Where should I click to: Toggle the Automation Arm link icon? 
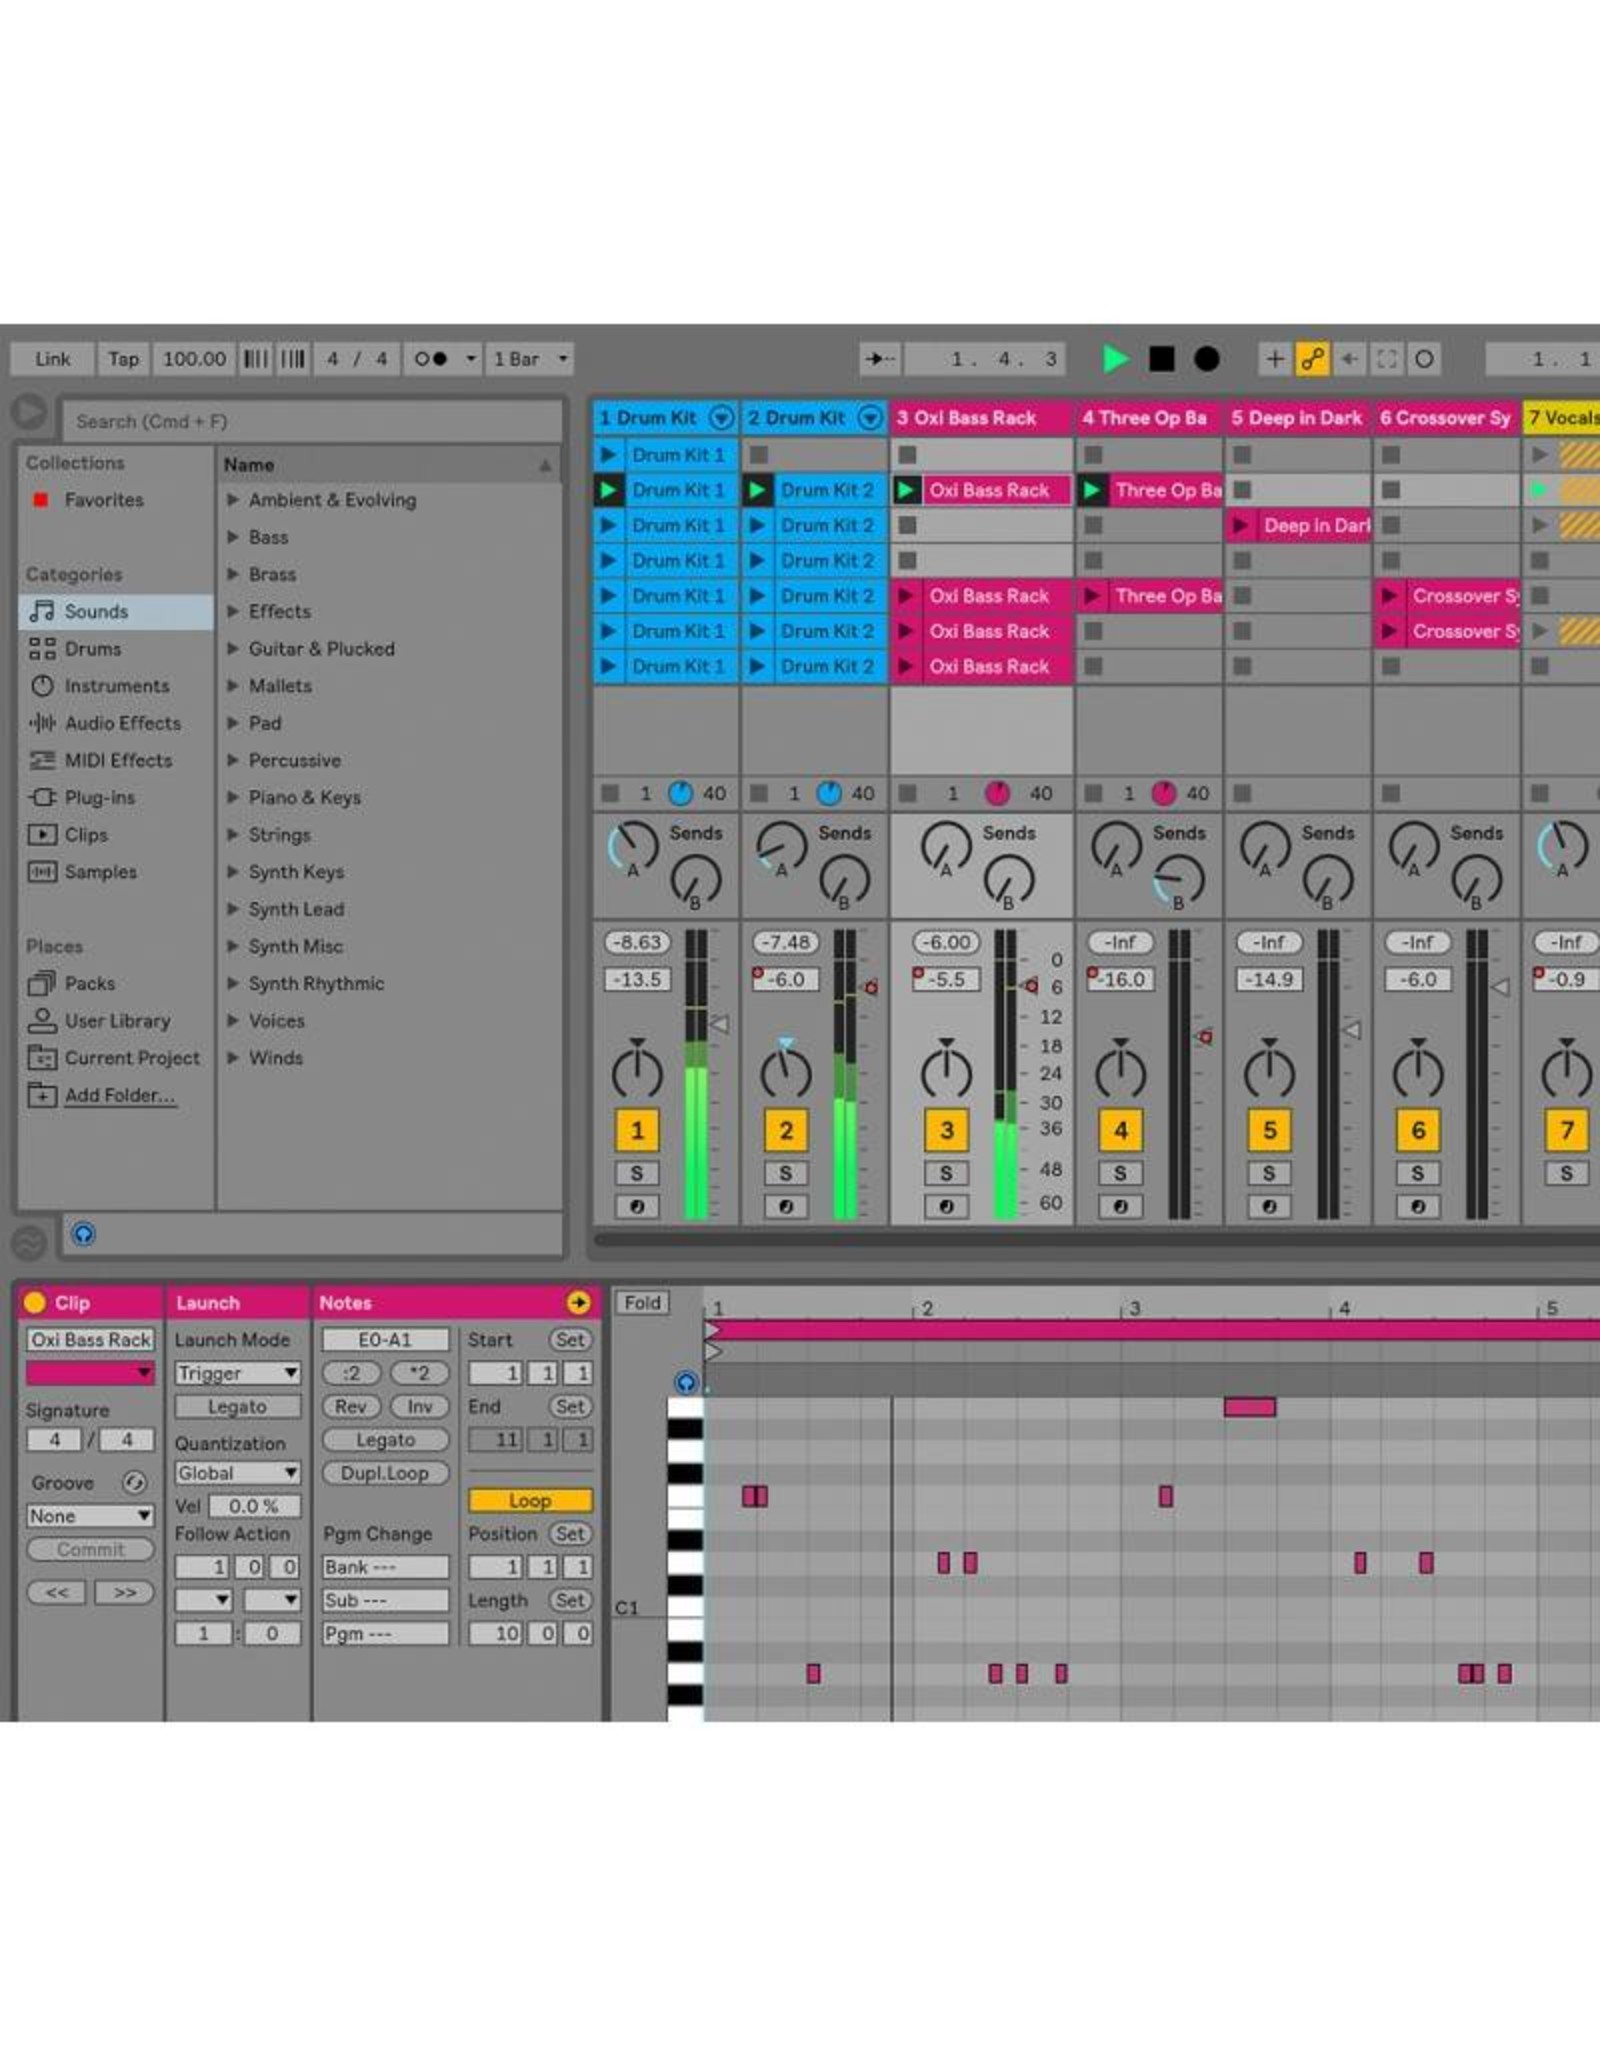coord(1312,359)
